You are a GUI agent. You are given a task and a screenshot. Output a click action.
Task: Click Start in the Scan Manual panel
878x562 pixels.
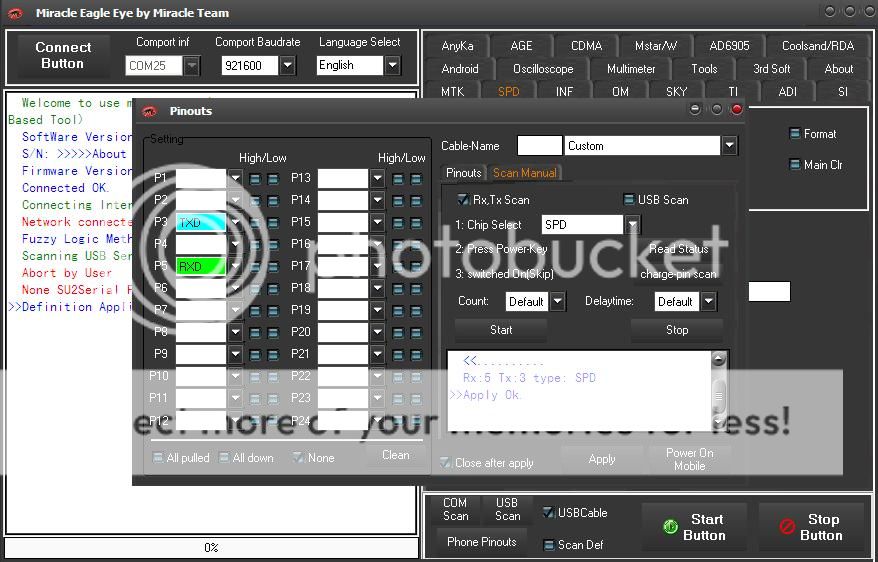(x=501, y=330)
